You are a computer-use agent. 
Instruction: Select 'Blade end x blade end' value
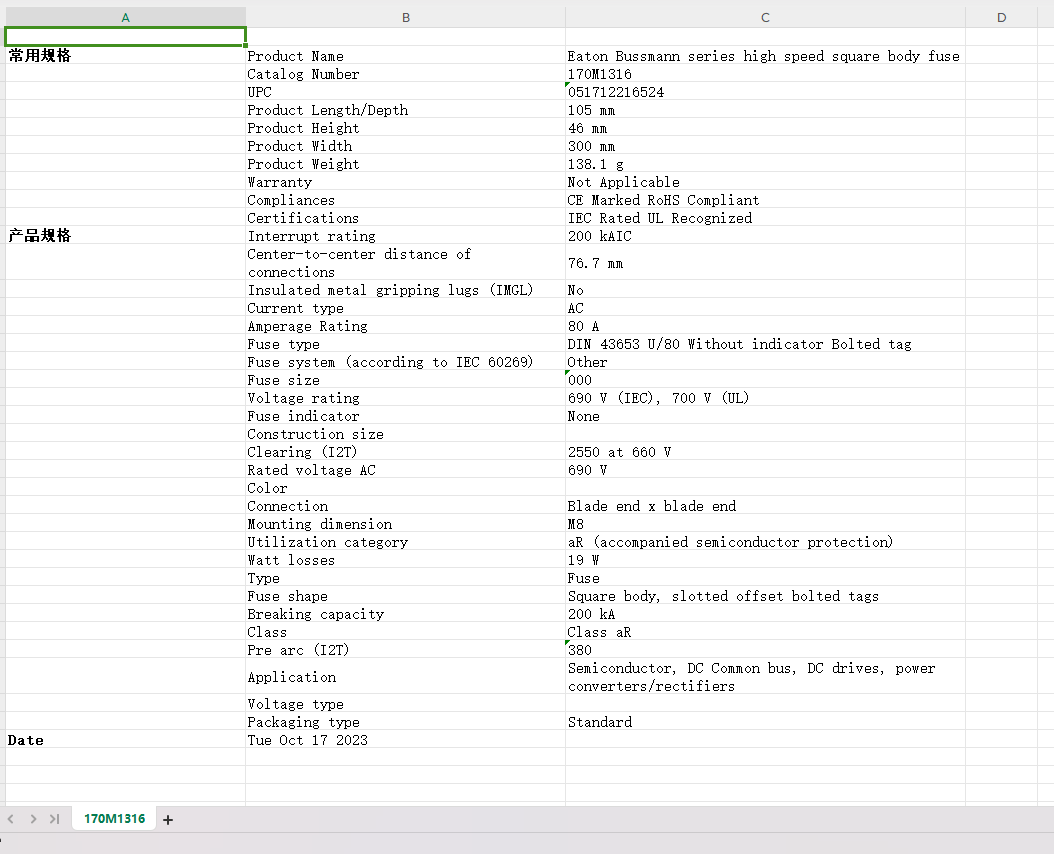766,506
